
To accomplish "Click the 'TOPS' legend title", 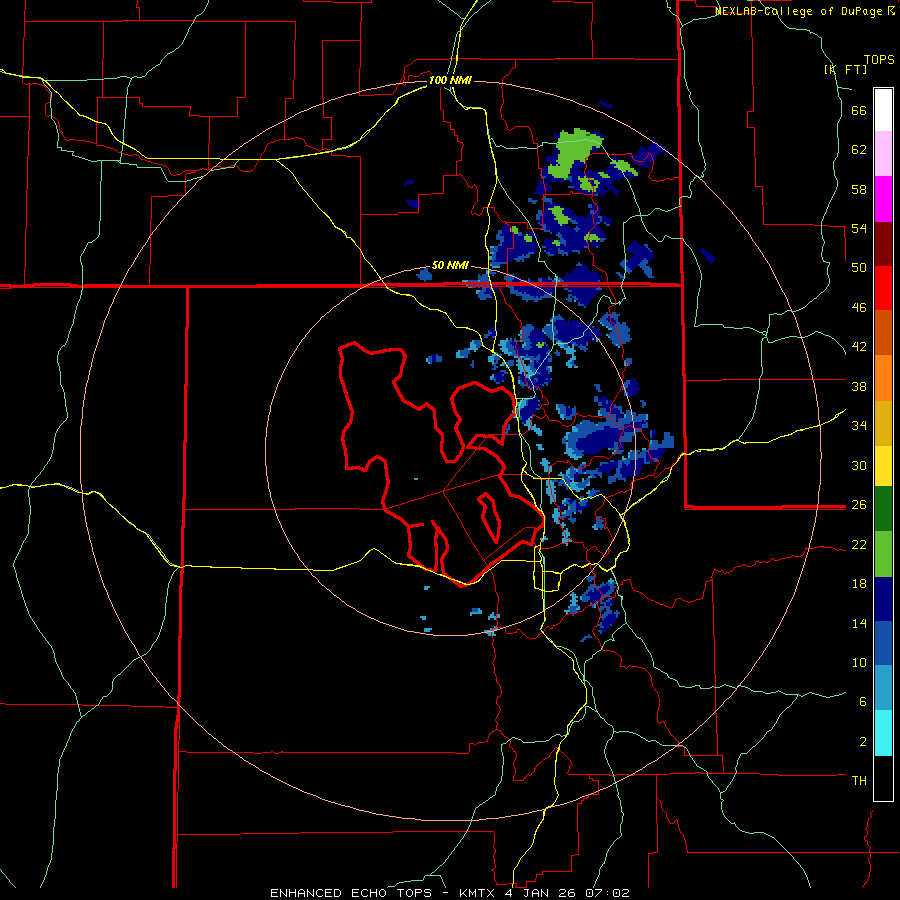I will pos(879,59).
